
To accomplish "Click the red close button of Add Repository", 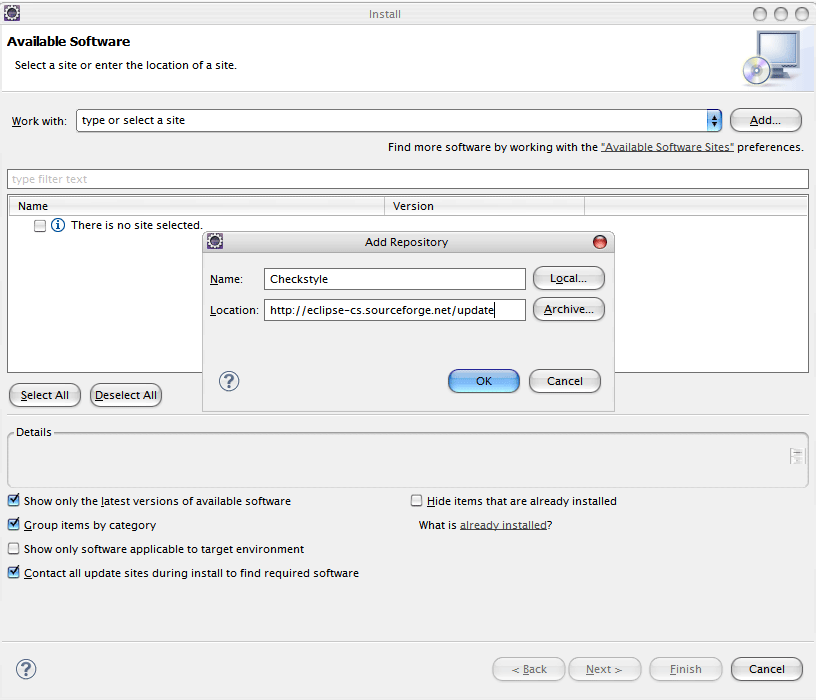I will point(600,242).
